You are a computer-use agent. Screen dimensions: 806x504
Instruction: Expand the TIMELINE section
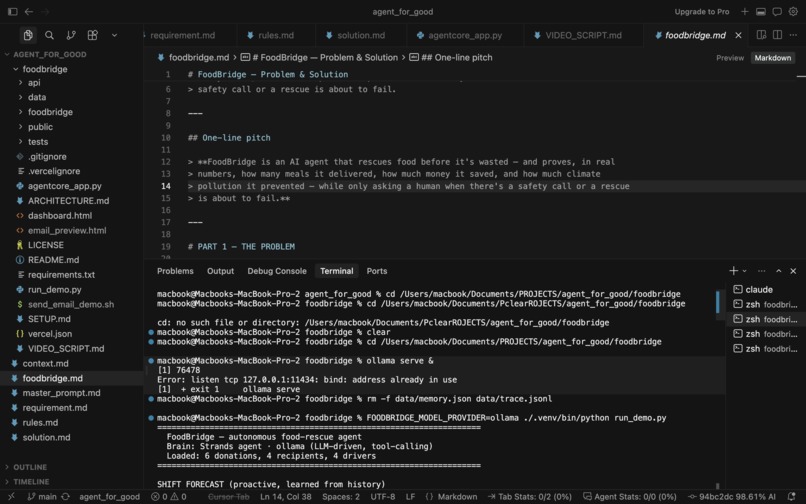pos(31,482)
